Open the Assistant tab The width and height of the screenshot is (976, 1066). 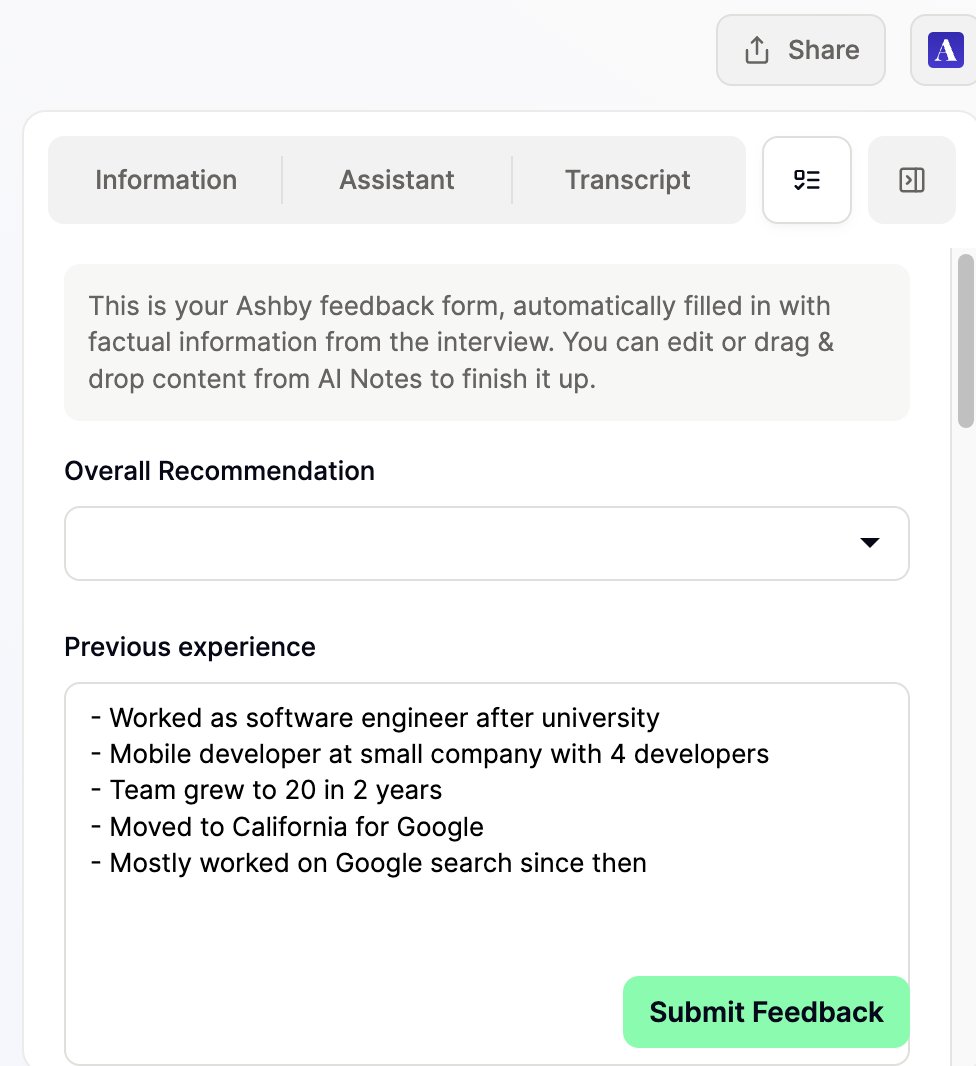[x=397, y=180]
